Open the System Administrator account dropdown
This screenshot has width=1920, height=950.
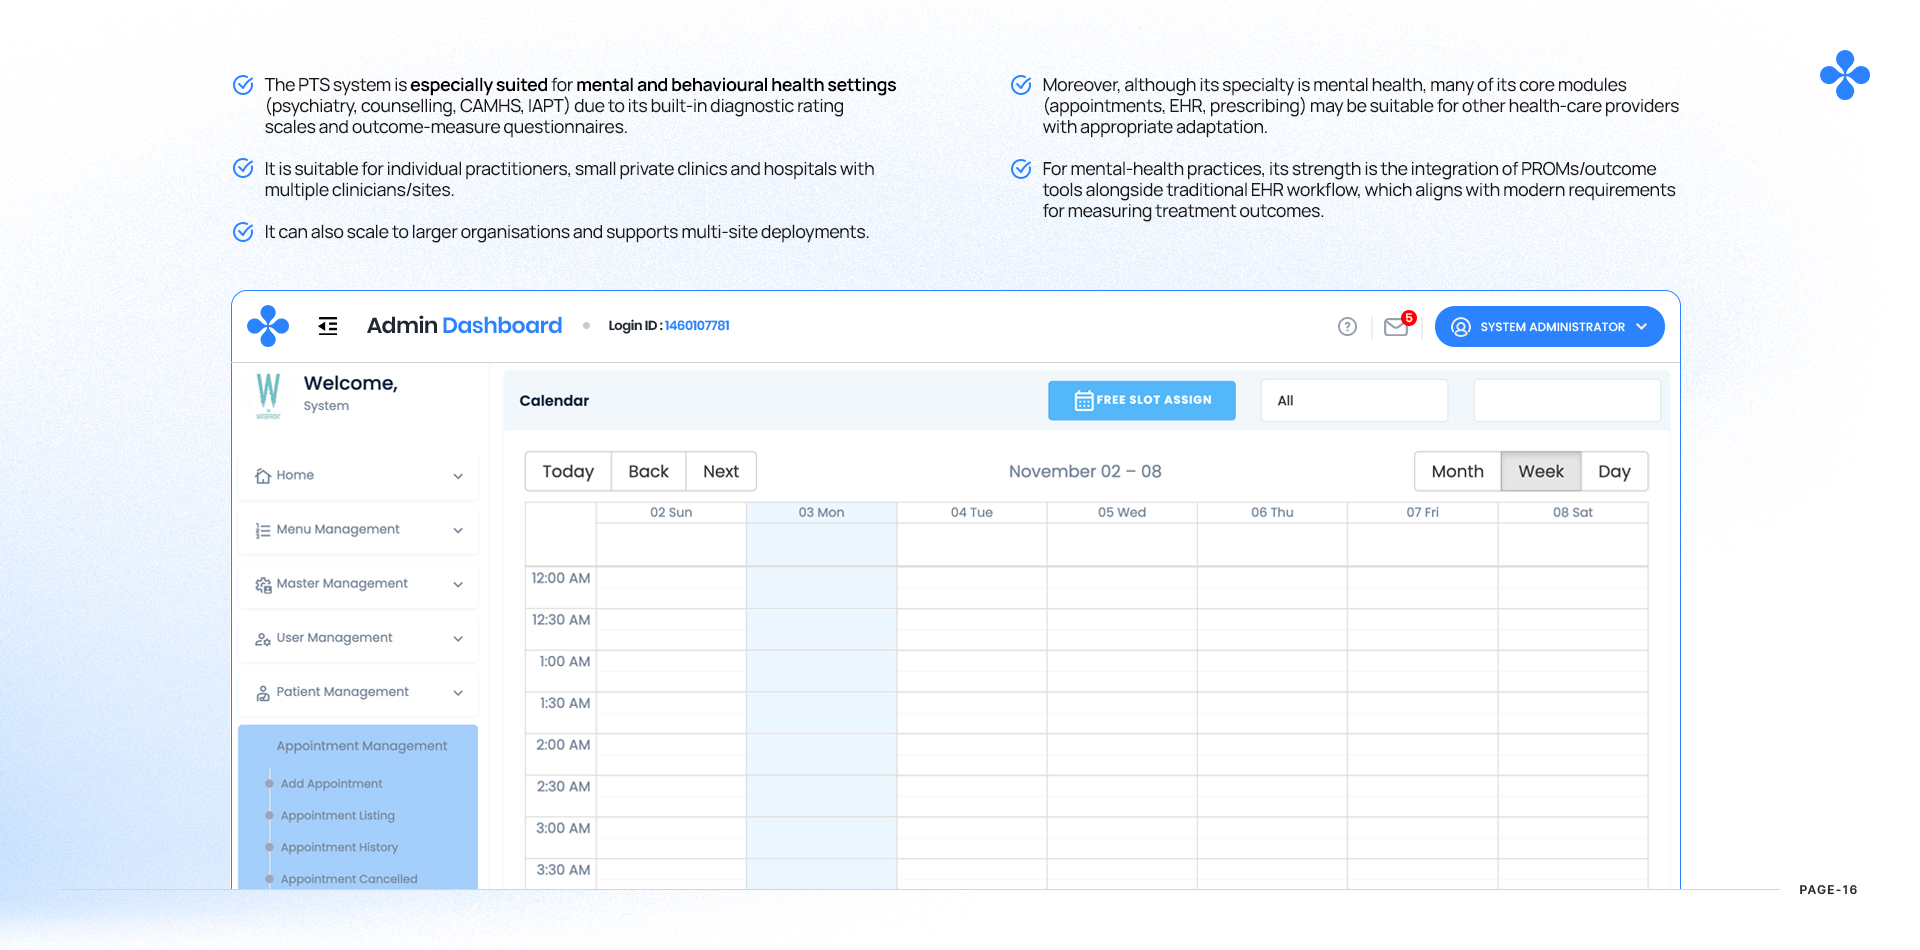click(x=1549, y=327)
